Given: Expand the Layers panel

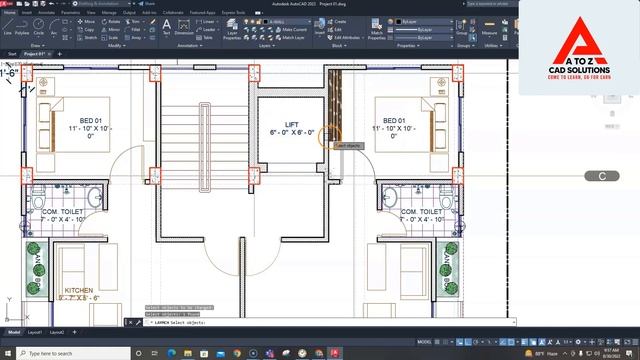Looking at the screenshot, I should (267, 46).
